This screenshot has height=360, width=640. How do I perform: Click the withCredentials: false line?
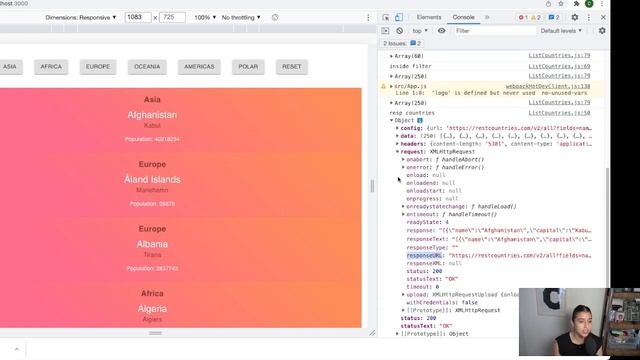[x=442, y=302]
